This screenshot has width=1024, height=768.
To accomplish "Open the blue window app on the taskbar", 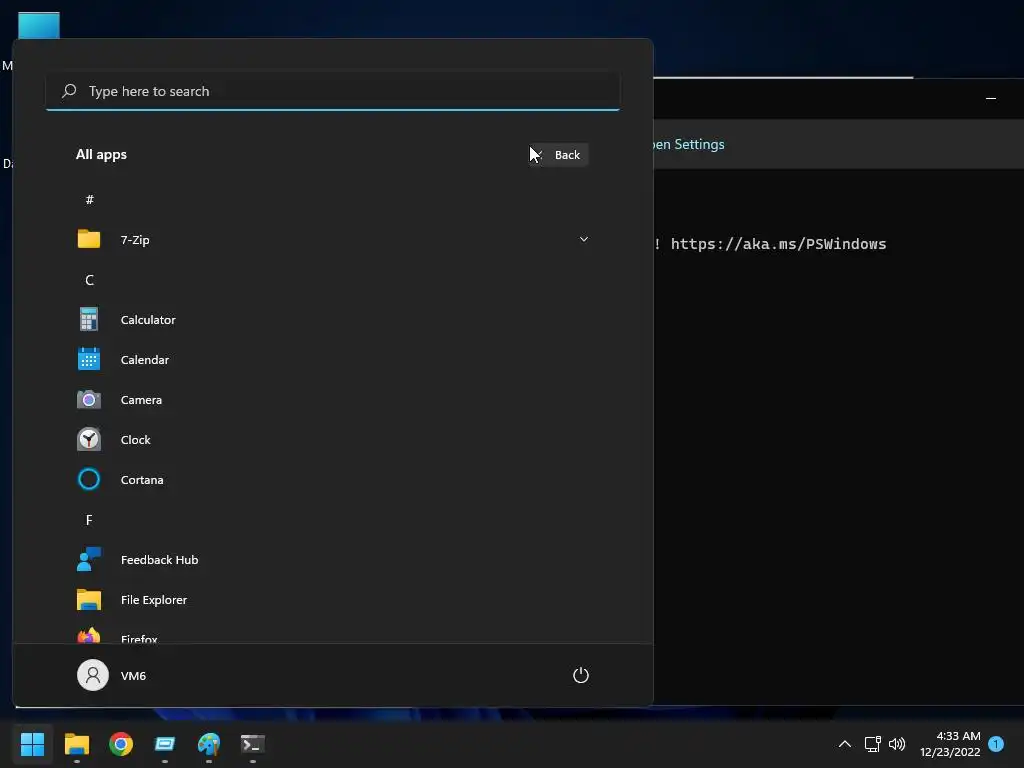I will tap(165, 744).
